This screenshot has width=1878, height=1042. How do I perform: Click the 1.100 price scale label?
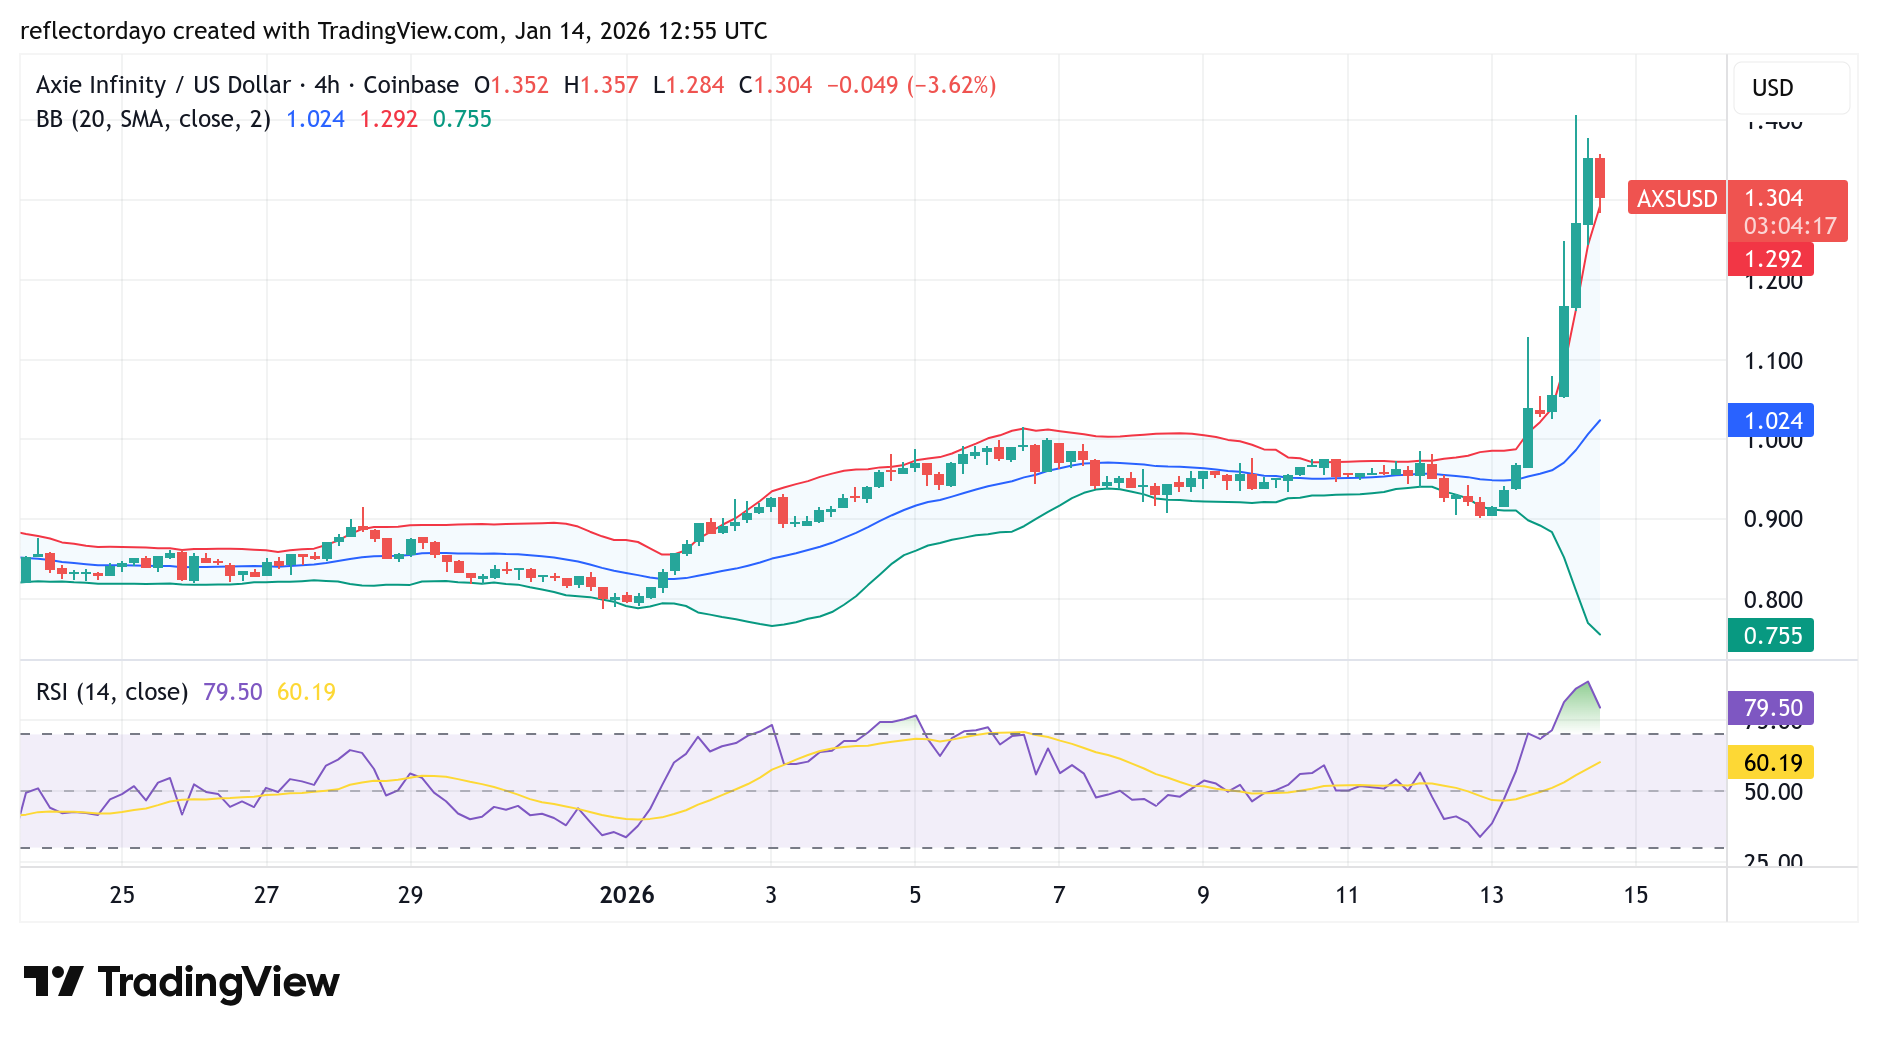(x=1774, y=361)
